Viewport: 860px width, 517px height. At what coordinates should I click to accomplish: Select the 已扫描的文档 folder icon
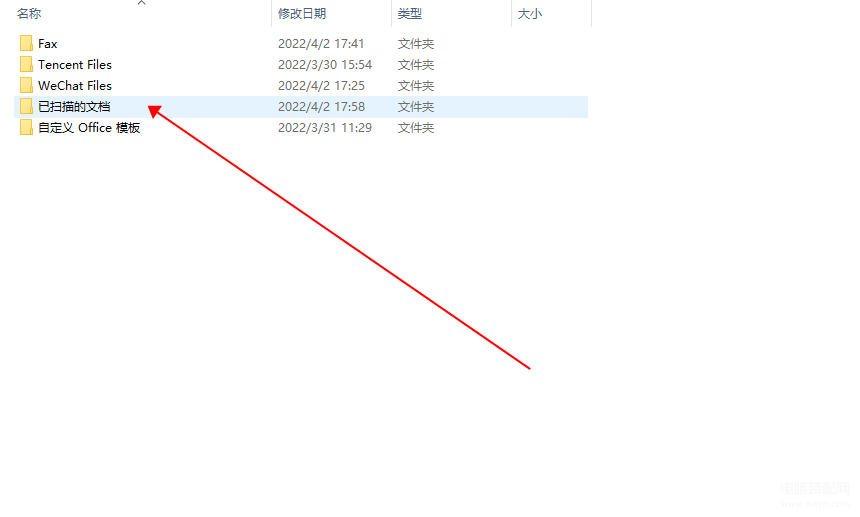click(26, 106)
